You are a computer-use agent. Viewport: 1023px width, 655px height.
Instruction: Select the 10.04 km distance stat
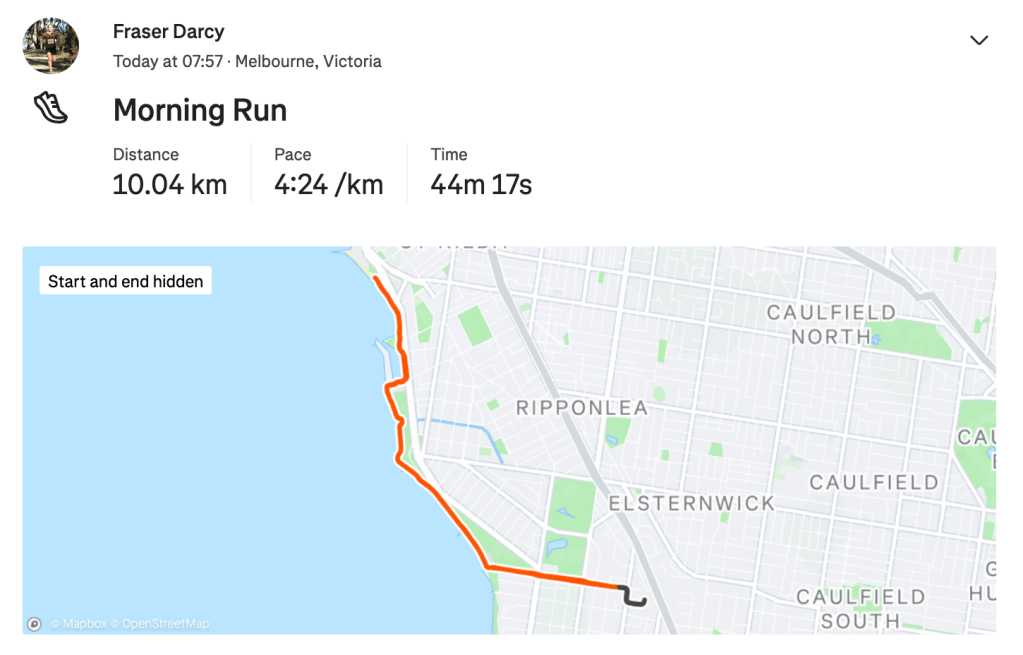click(x=169, y=185)
